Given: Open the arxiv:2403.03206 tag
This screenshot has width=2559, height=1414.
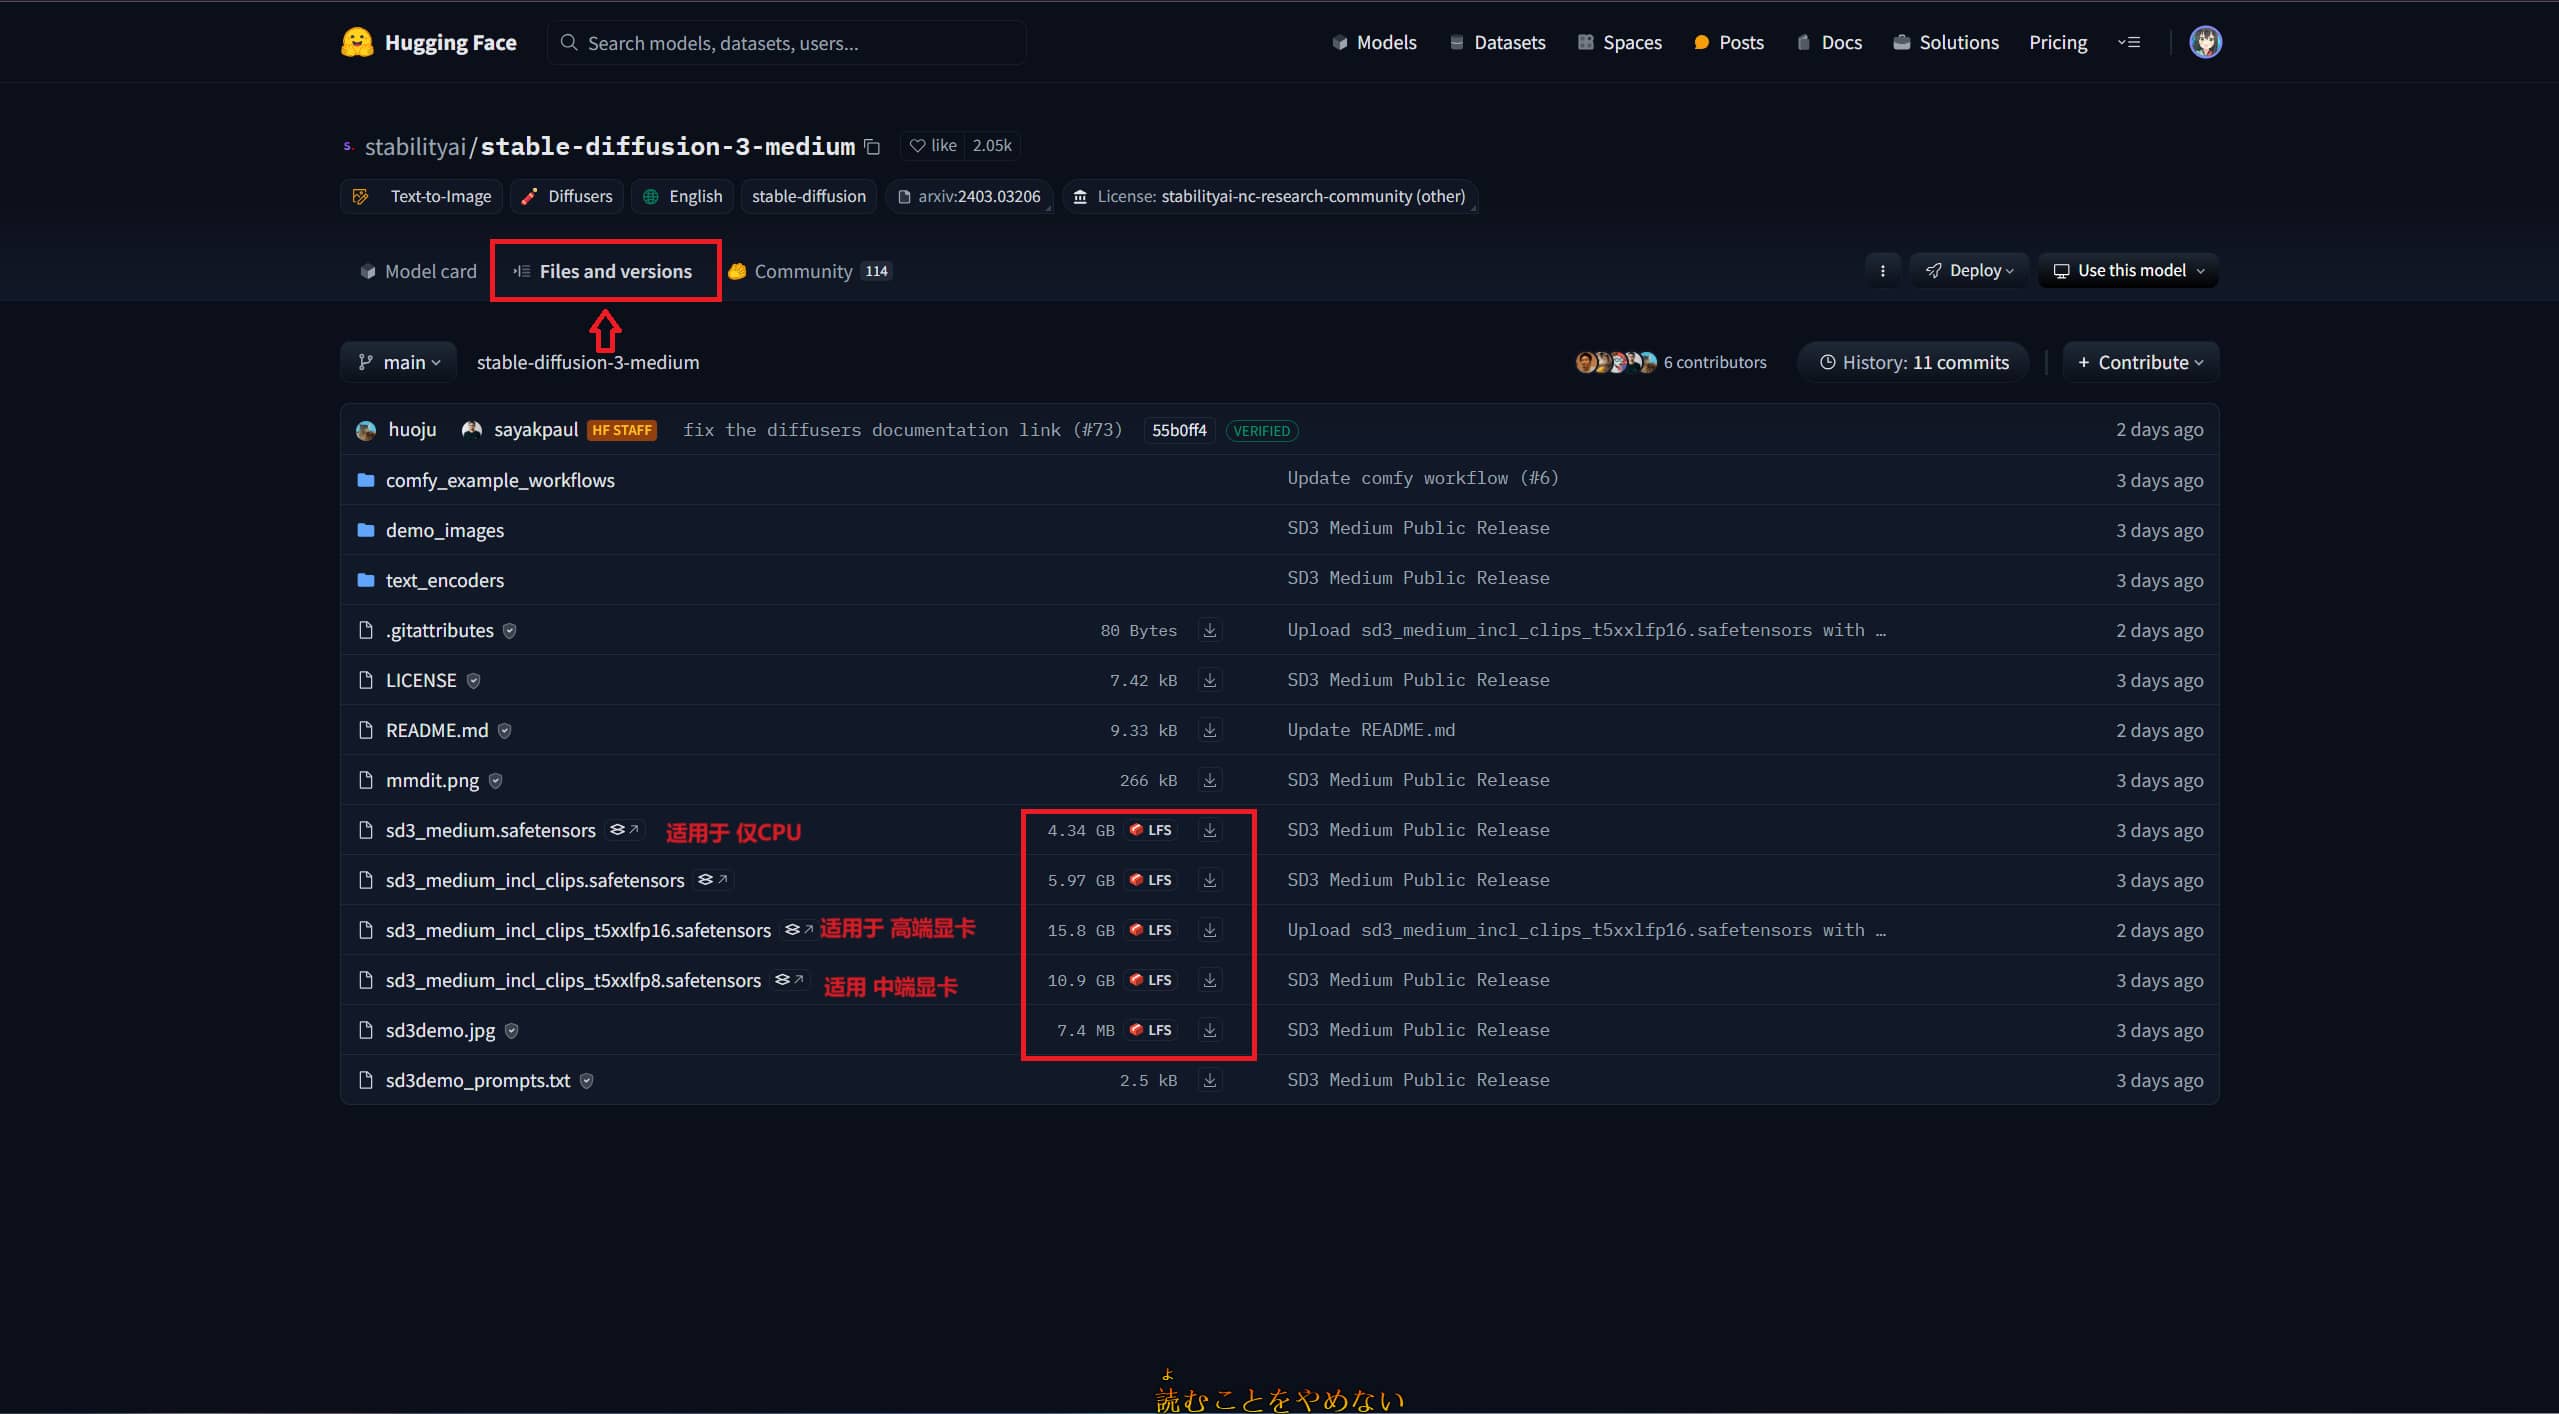Looking at the screenshot, I should pos(969,196).
